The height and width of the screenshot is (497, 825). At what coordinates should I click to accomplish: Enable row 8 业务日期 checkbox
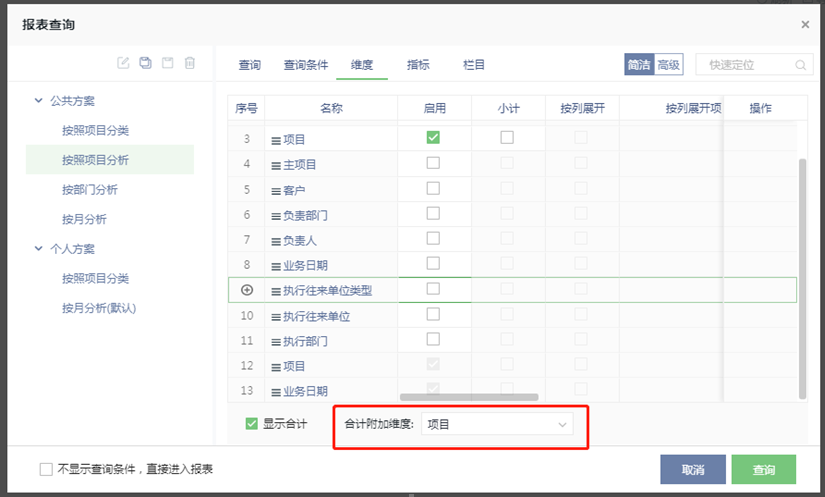[x=433, y=263]
